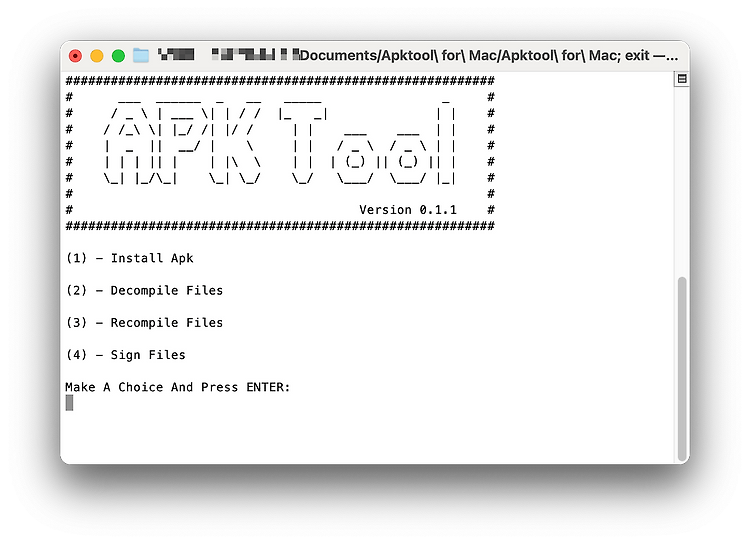Click the "(3) – Recompile Files" line
750x544 pixels.
point(144,322)
